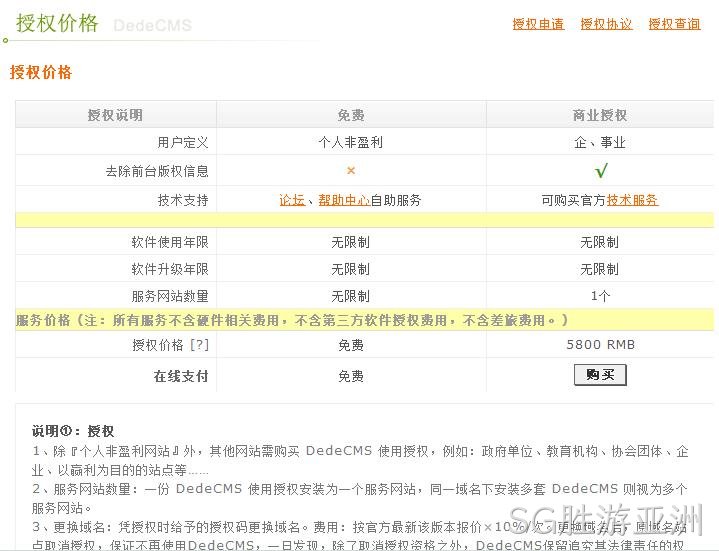Click the 软件使用年限 row label
The image size is (719, 551).
pyautogui.click(x=170, y=242)
